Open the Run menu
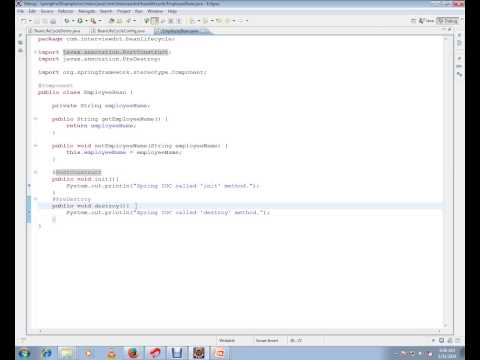480x360 pixels. click(139, 11)
